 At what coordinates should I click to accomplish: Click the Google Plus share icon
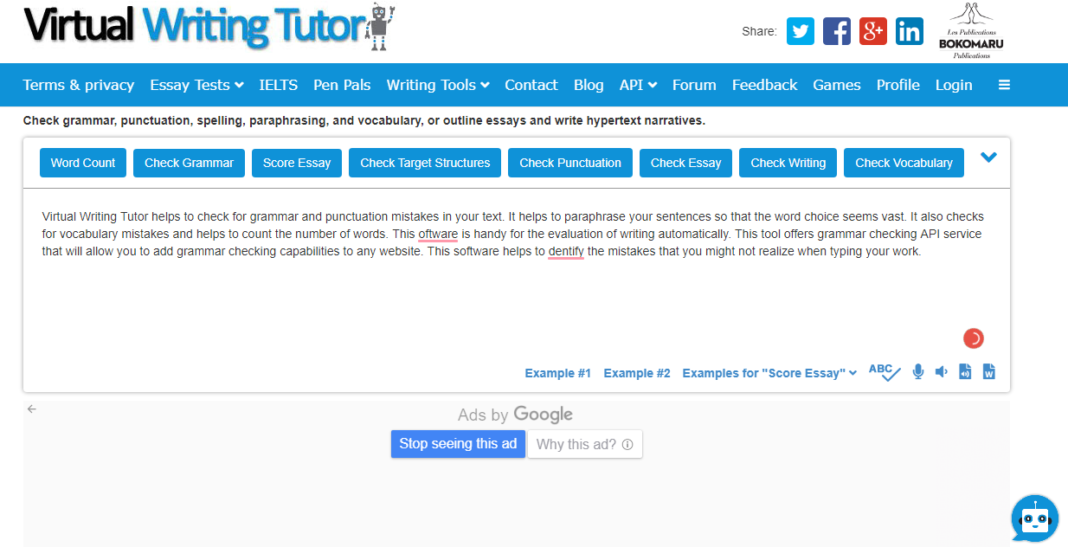(873, 31)
